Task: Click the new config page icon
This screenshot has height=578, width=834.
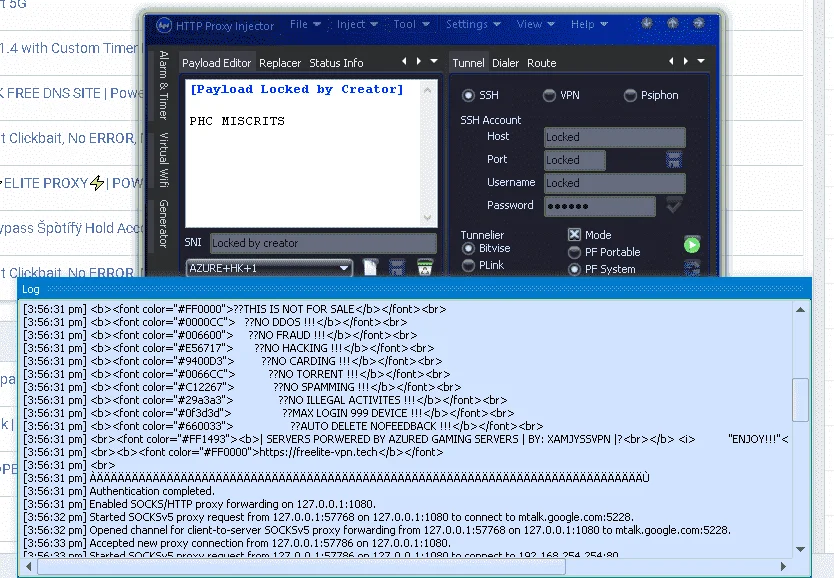Action: pos(371,267)
